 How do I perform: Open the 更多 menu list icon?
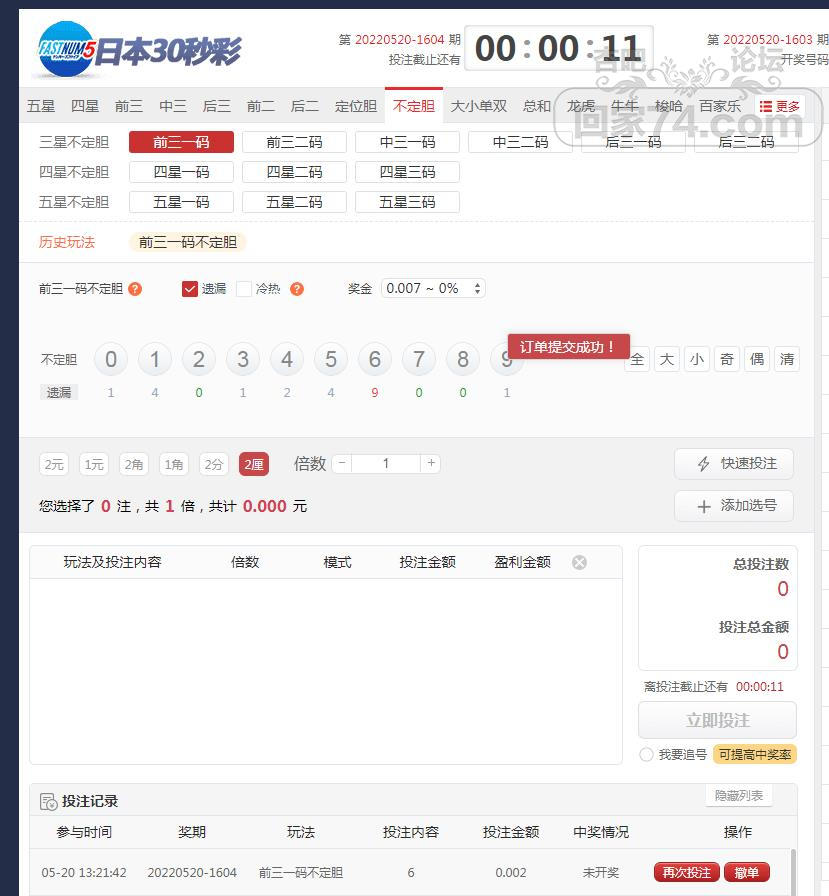(x=766, y=107)
